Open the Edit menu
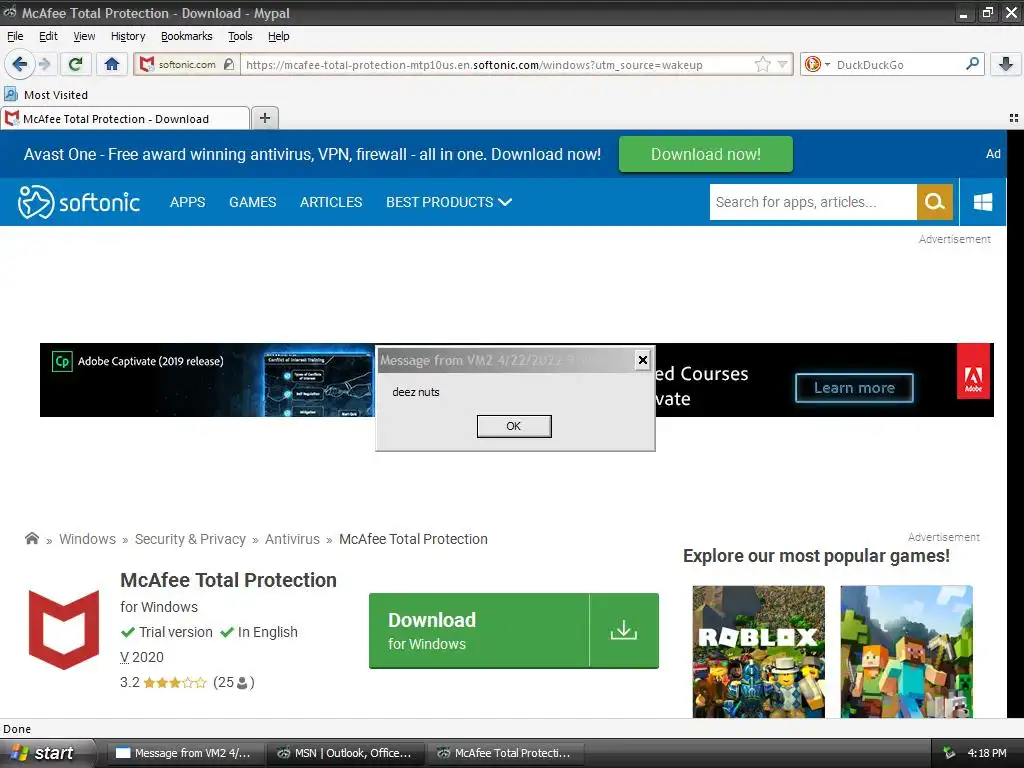This screenshot has height=768, width=1024. 48,36
